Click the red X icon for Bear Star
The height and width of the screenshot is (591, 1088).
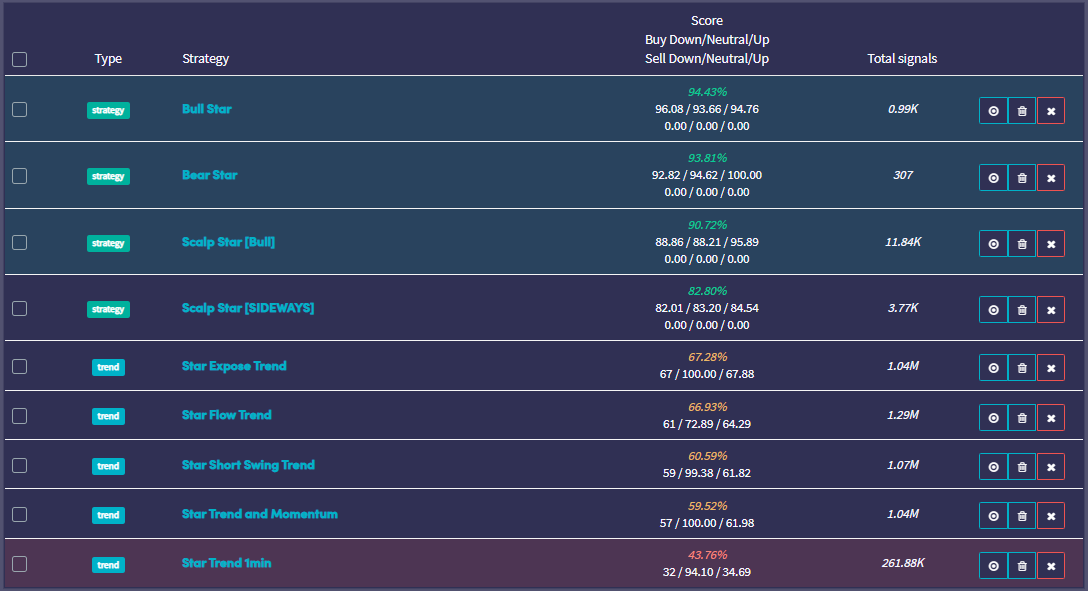tap(1051, 178)
